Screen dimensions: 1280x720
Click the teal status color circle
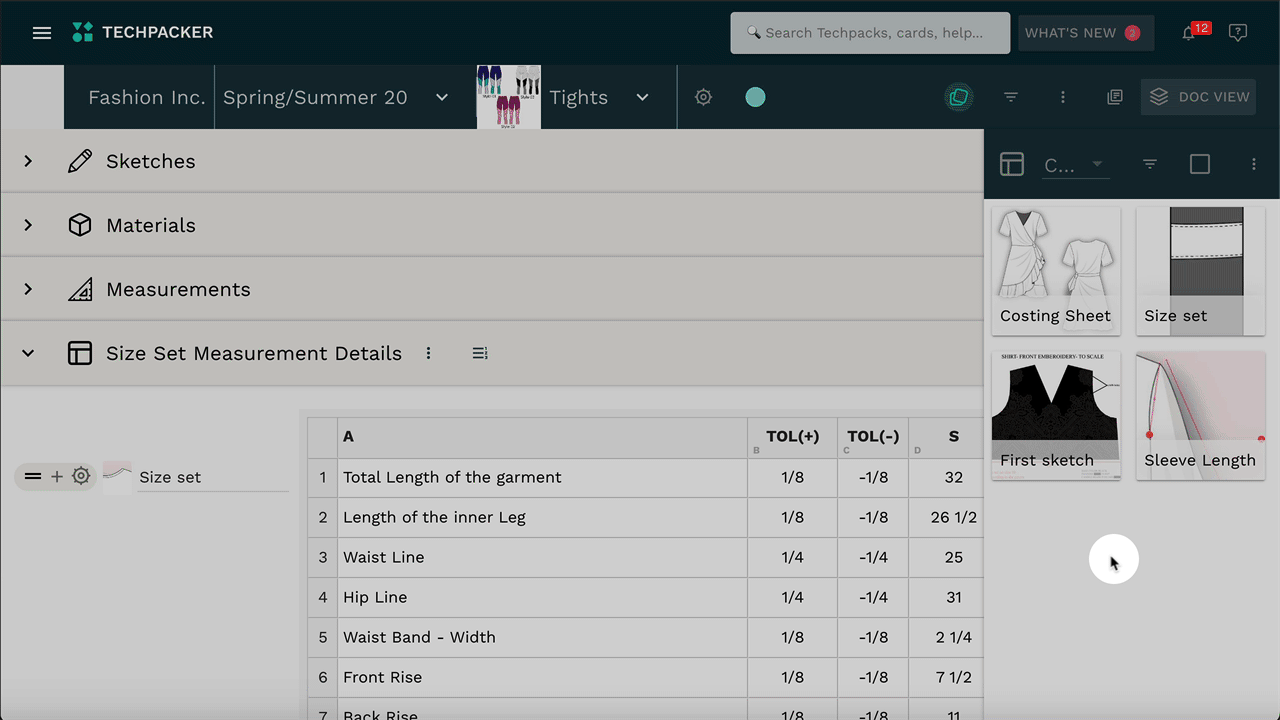coord(755,97)
